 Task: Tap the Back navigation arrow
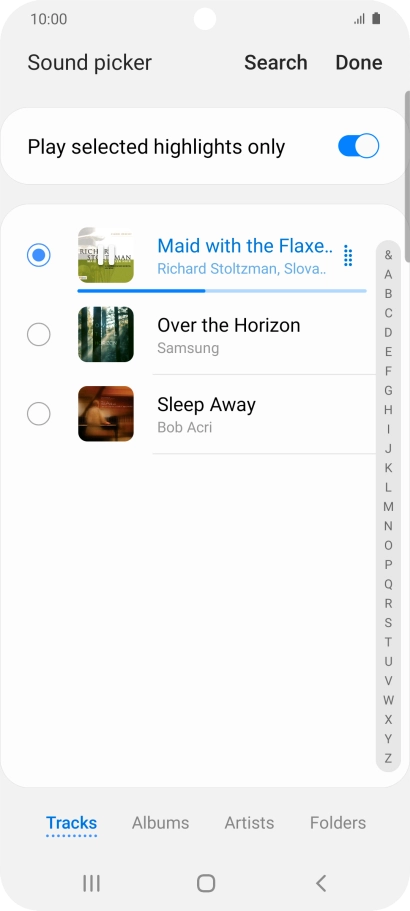[321, 883]
